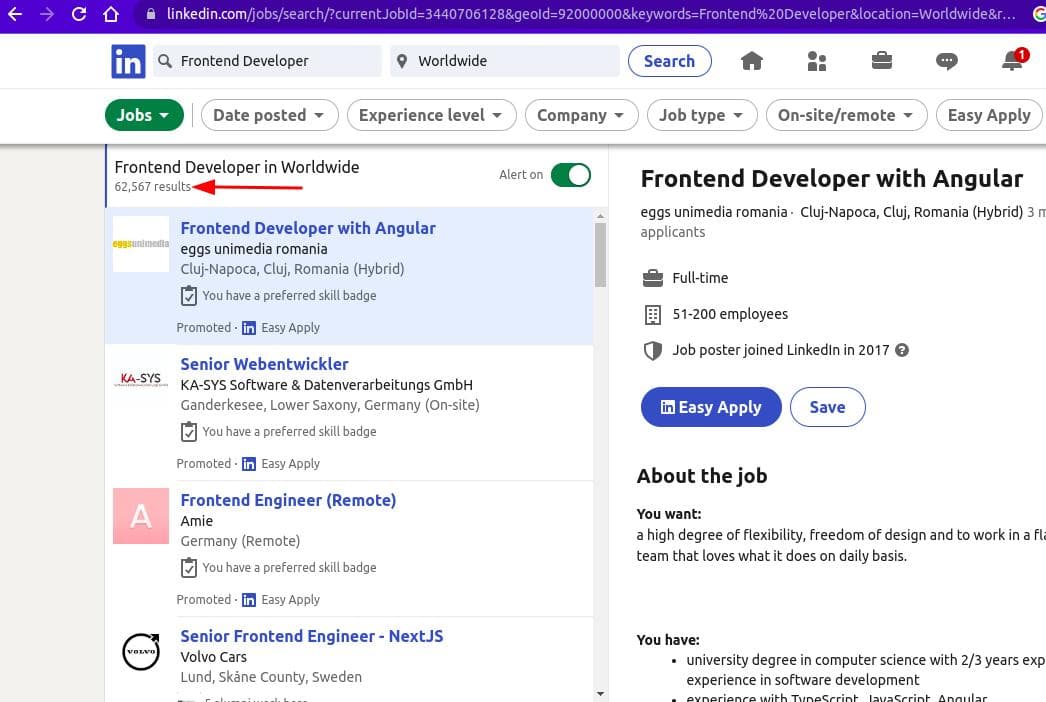The width and height of the screenshot is (1046, 702).
Task: Click the 51-200 employees building icon
Action: (652, 314)
